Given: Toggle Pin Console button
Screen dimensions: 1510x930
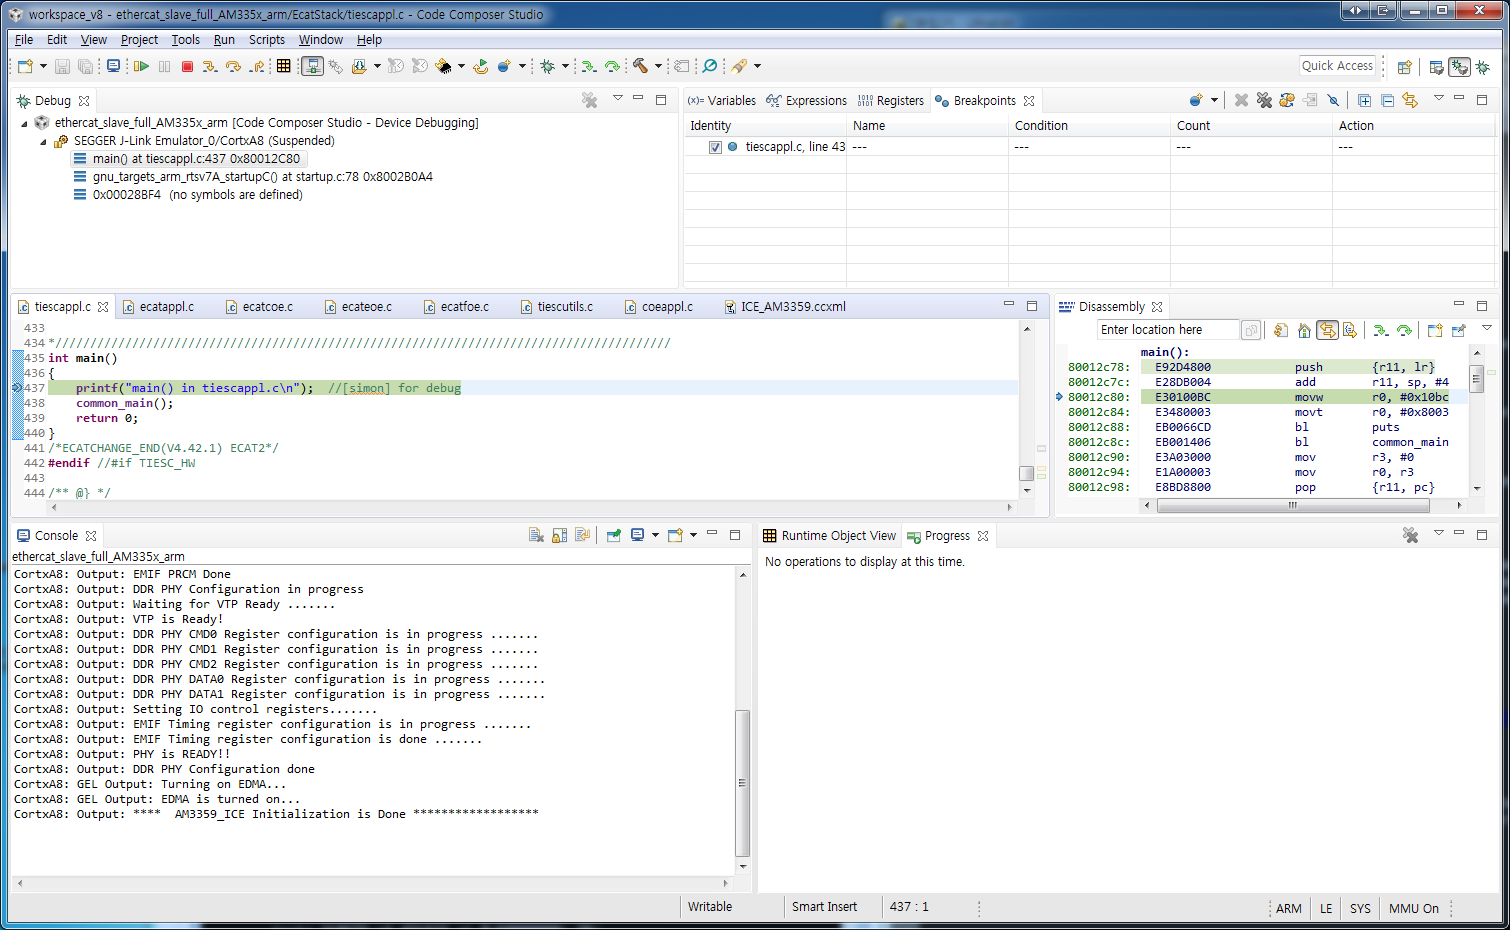Looking at the screenshot, I should (x=613, y=536).
